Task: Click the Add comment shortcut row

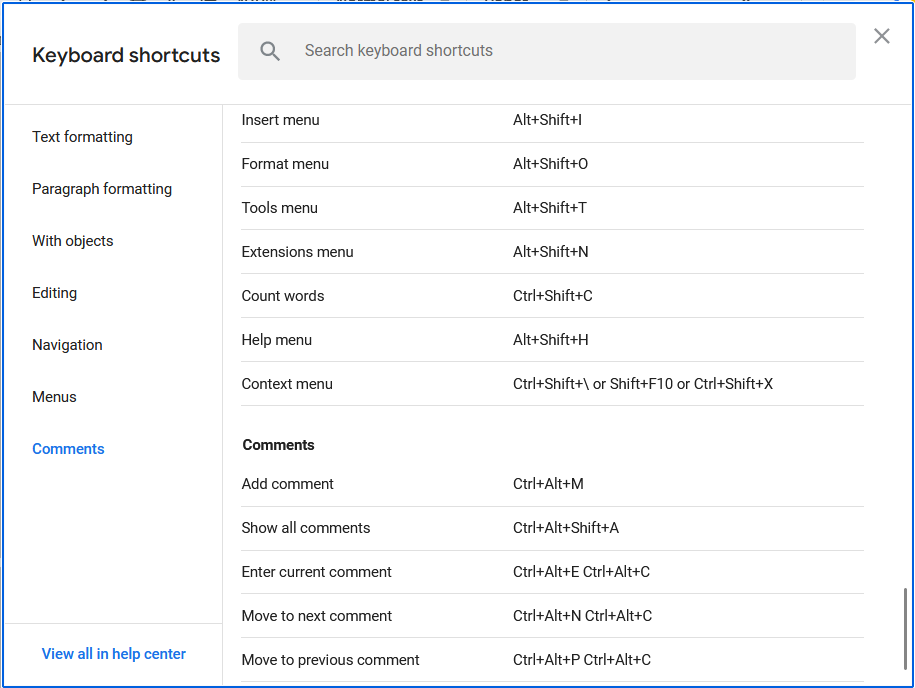Action: pos(288,484)
